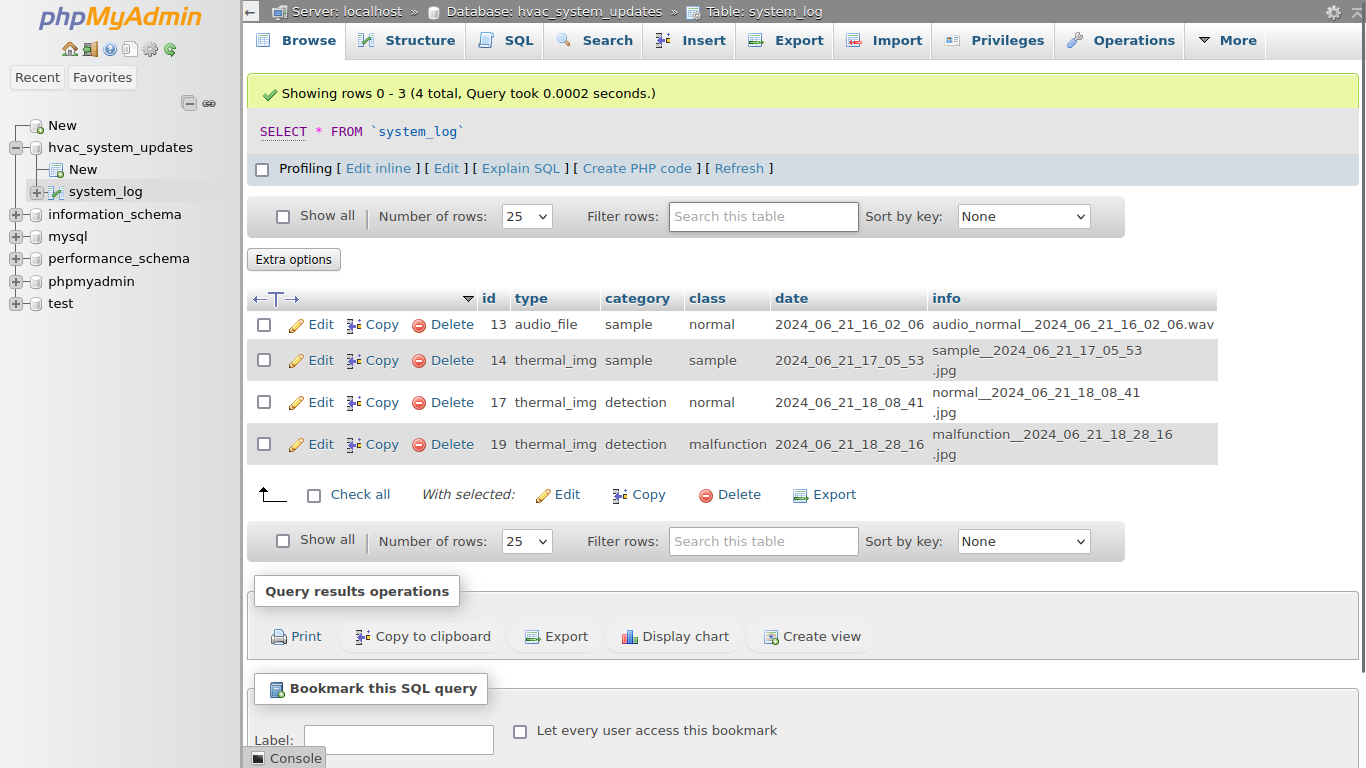Open the Favorites tab in sidebar
This screenshot has height=768, width=1366.
coord(102,78)
